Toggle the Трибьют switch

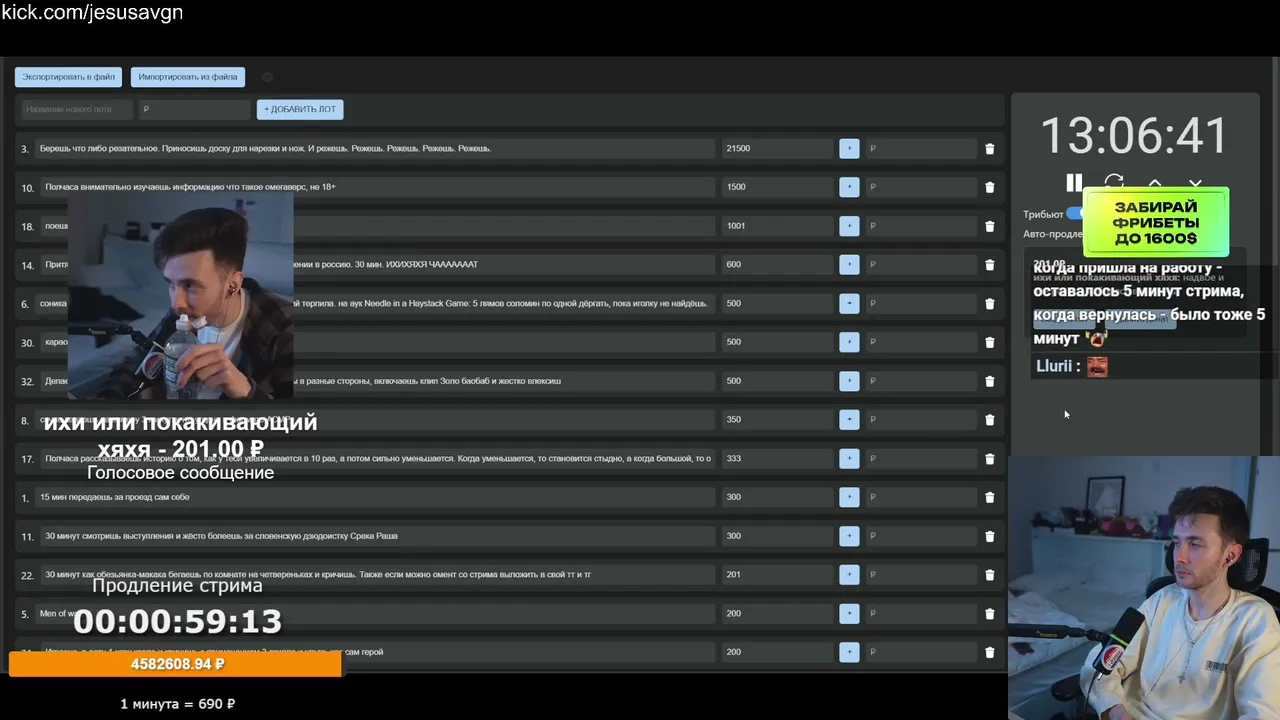1075,214
